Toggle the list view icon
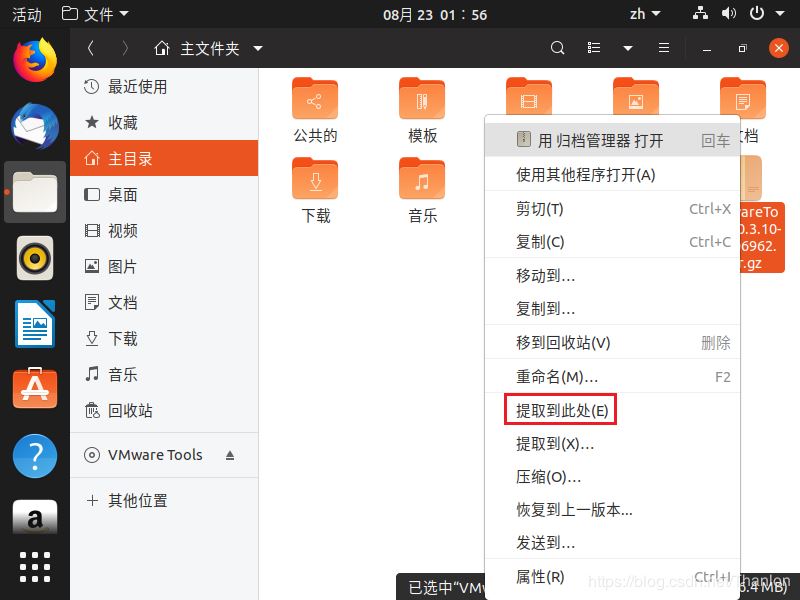Screen dimensions: 800x600 [x=594, y=48]
